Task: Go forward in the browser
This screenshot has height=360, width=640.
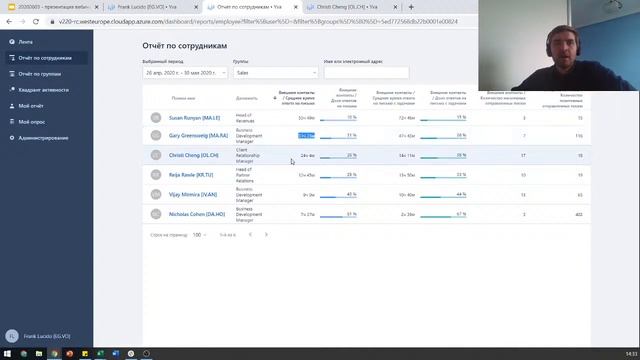Action: 22,22
